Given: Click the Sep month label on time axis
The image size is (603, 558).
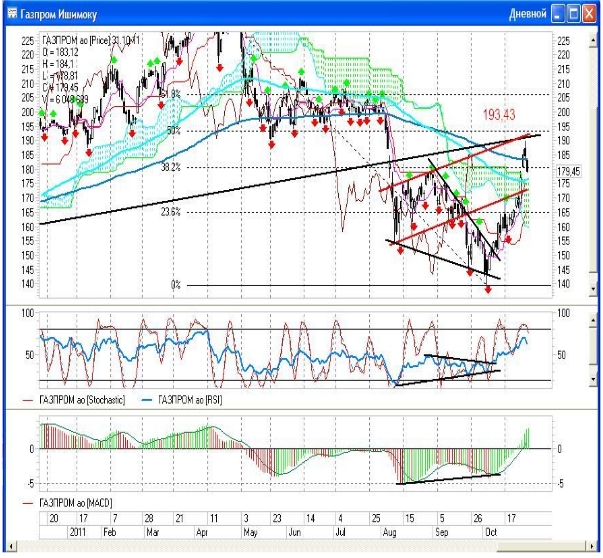Looking at the screenshot, I should point(442,532).
